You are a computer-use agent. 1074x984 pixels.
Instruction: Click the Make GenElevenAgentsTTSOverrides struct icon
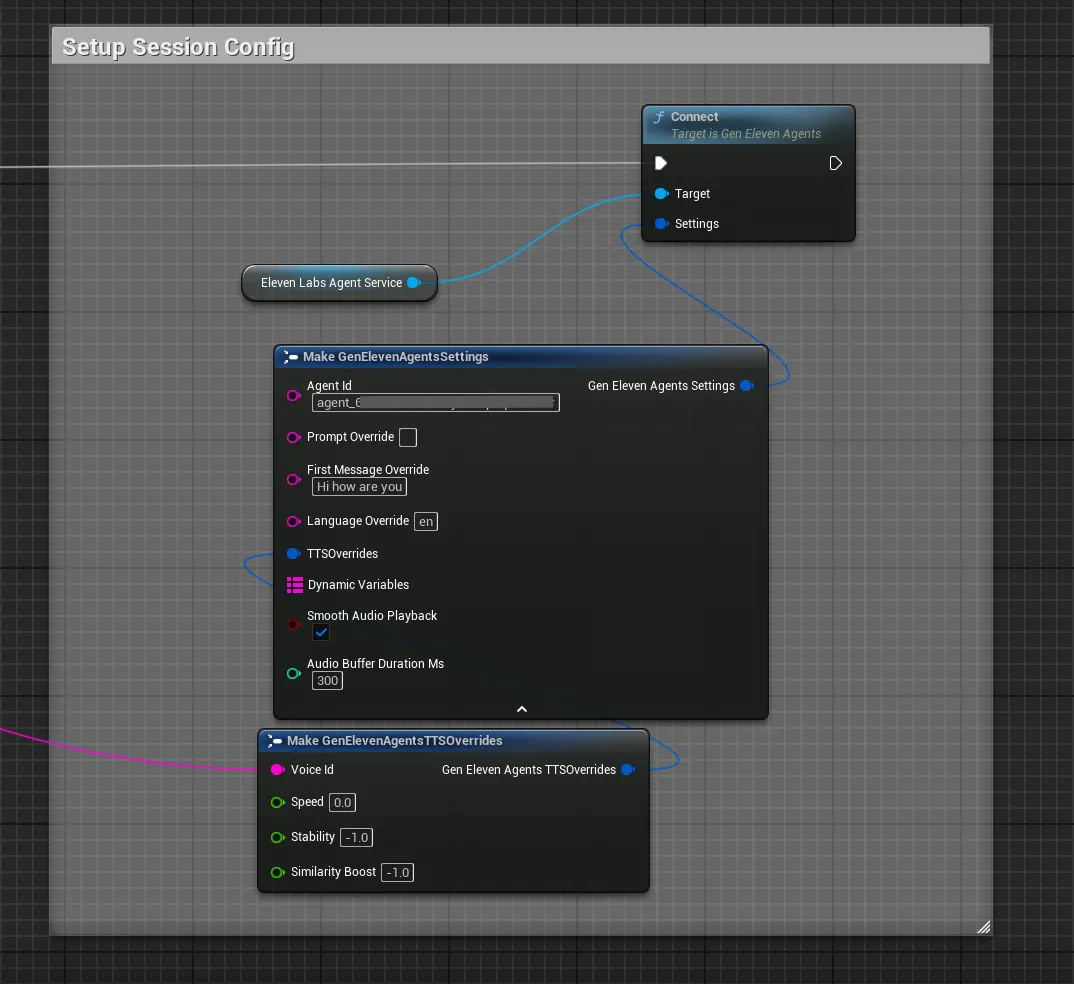click(x=275, y=741)
